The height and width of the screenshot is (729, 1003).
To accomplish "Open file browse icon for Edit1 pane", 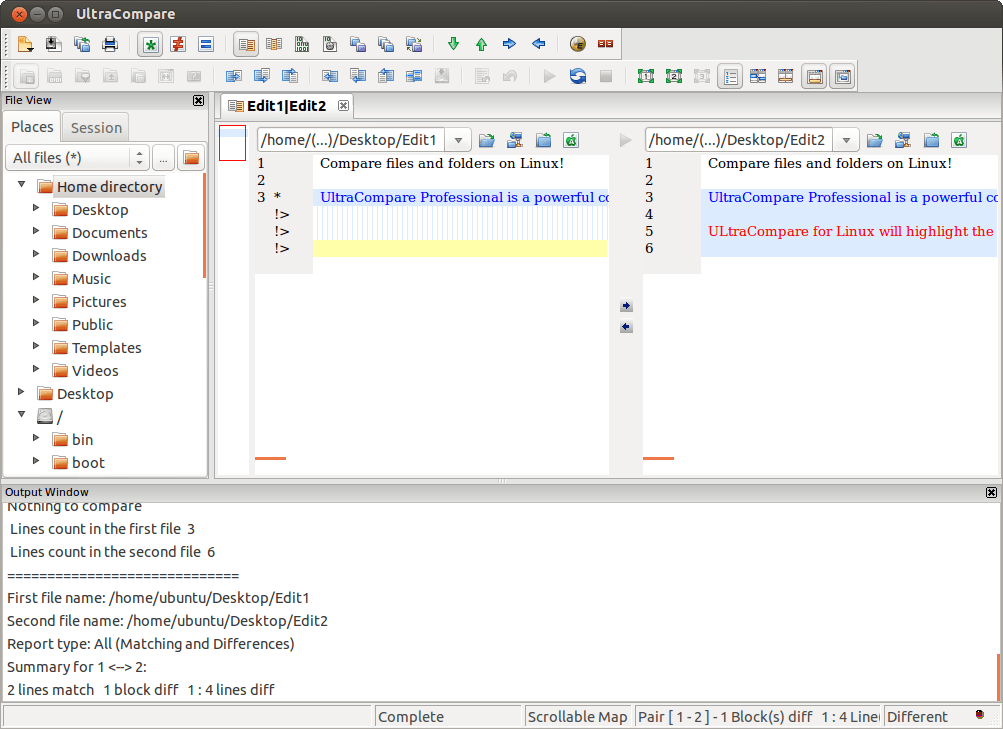I will pos(487,140).
